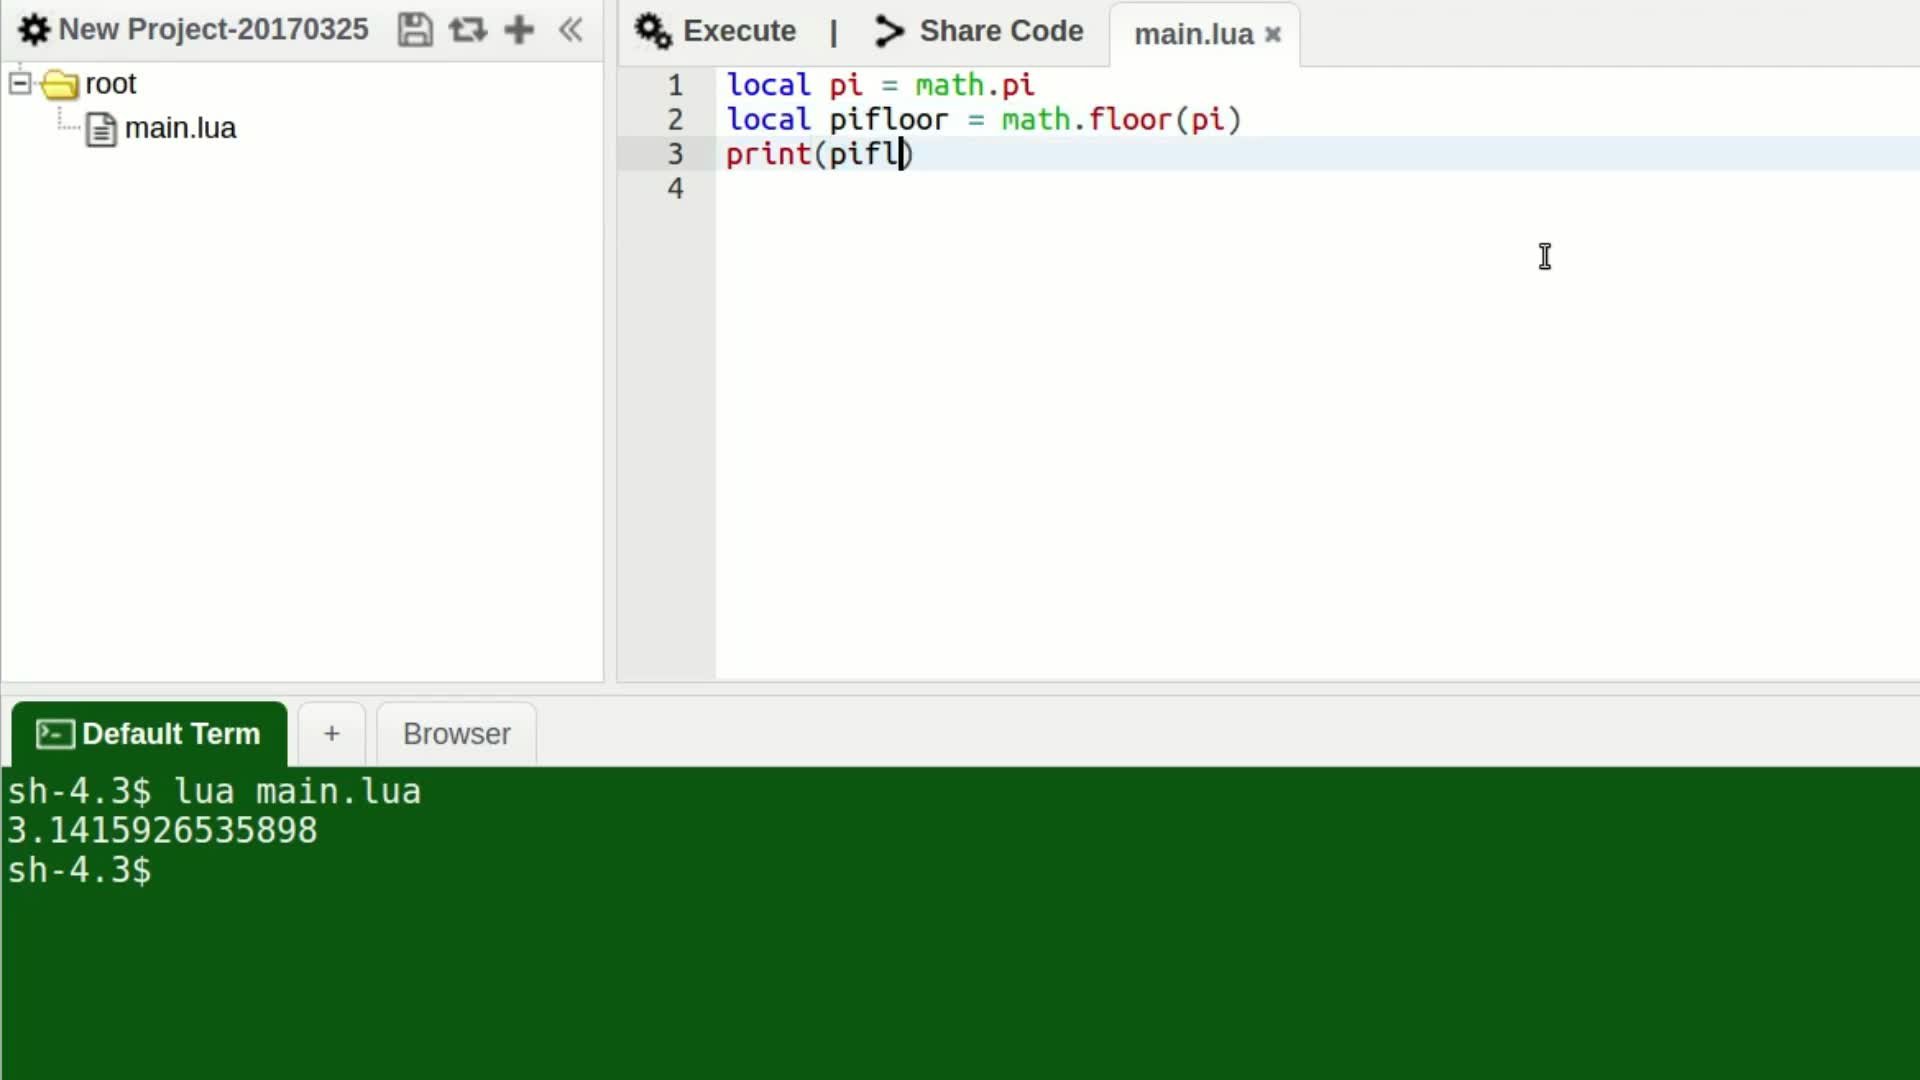This screenshot has height=1080, width=1920.
Task: Place cursor on line 3 of the editor
Action: [x=850, y=154]
